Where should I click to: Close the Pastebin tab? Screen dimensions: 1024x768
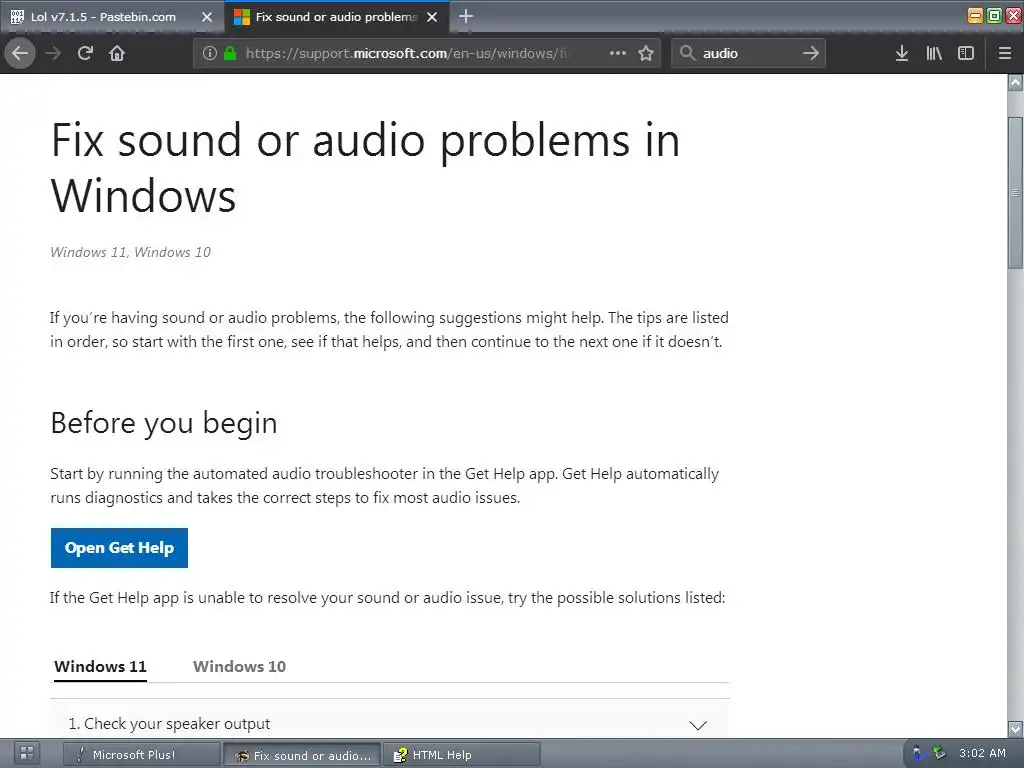coord(207,17)
